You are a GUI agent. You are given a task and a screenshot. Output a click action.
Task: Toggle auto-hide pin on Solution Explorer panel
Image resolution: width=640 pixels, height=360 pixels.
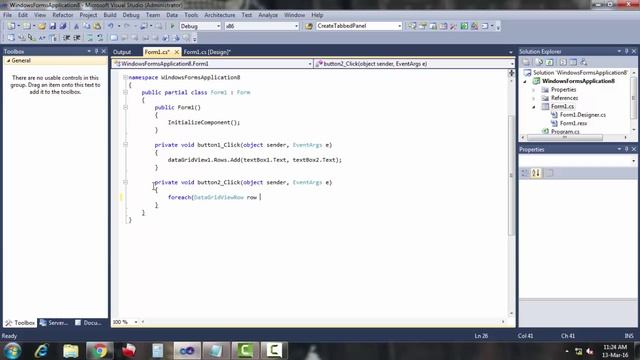(x=627, y=51)
